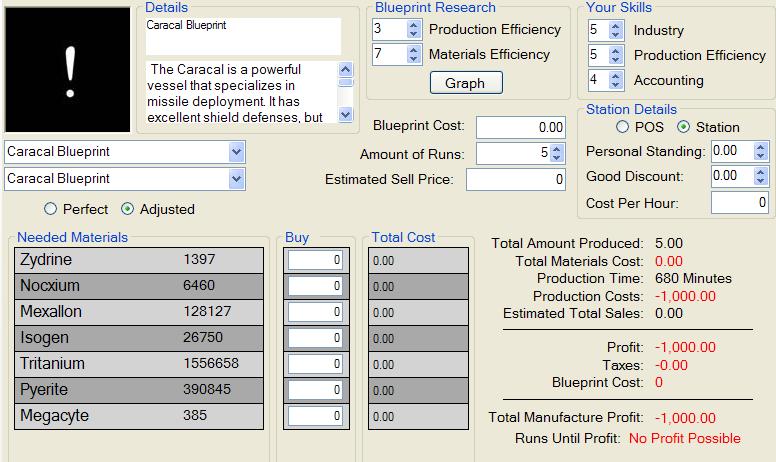The height and width of the screenshot is (462, 776).
Task: Click the Mexallon buy price field
Action: pyautogui.click(x=315, y=312)
